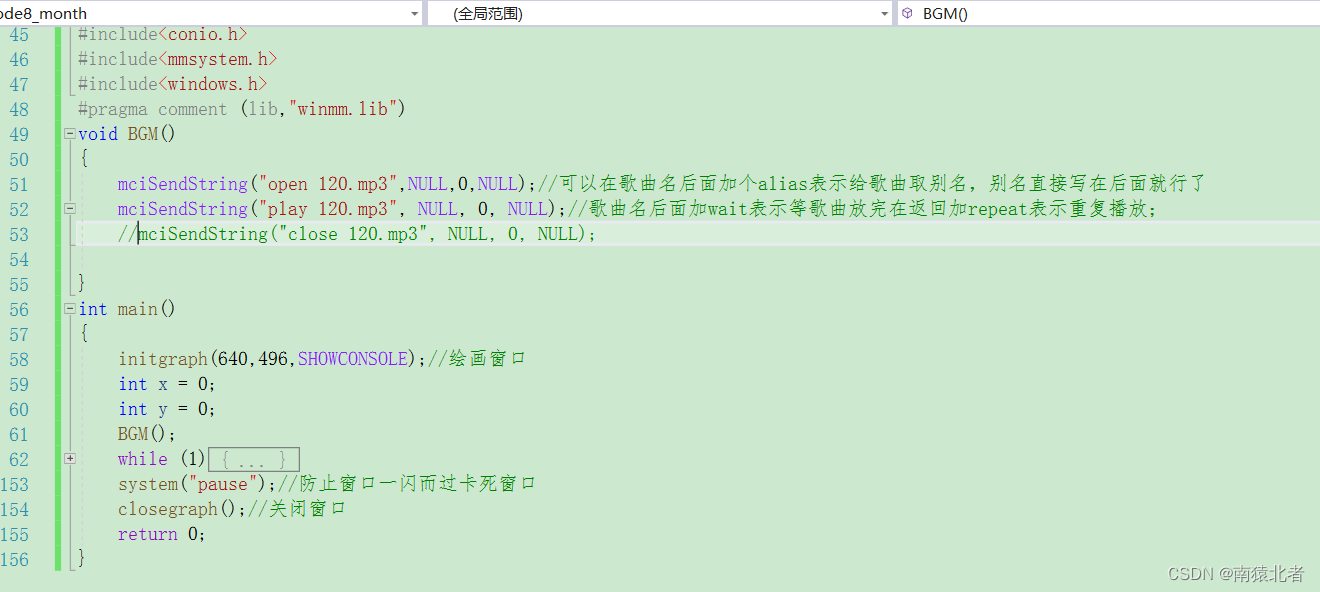Click the return 0; statement
The height and width of the screenshot is (592, 1320).
pyautogui.click(x=162, y=534)
